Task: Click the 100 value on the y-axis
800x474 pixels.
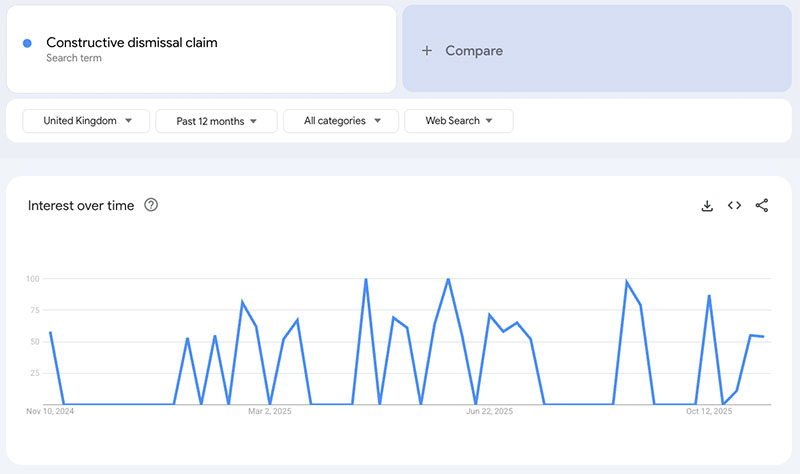Action: [x=33, y=279]
